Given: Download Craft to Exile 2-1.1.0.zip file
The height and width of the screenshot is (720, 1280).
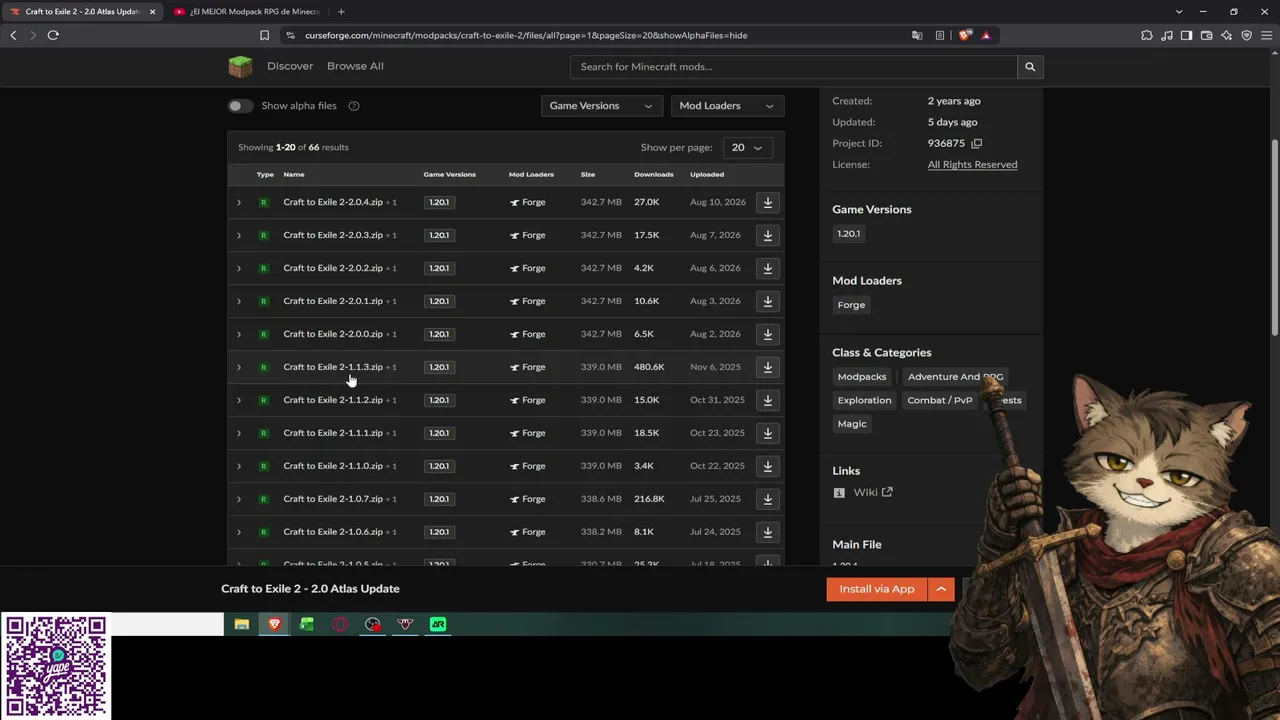Looking at the screenshot, I should pos(768,466).
